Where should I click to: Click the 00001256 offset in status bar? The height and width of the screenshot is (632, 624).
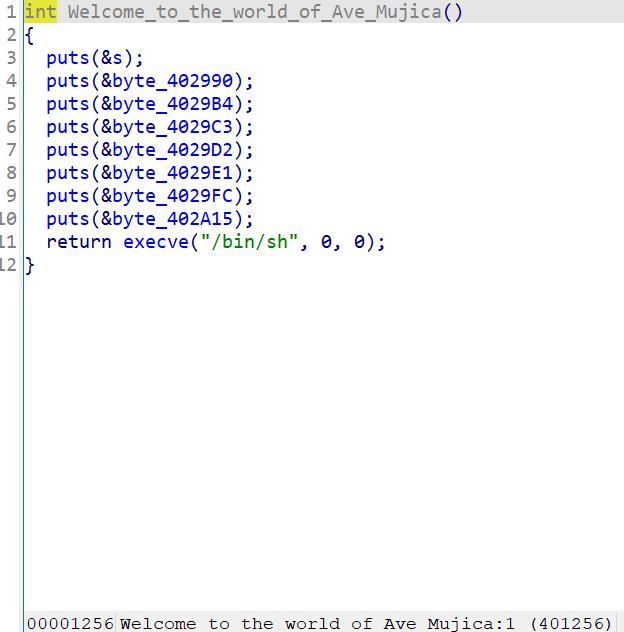(x=70, y=623)
